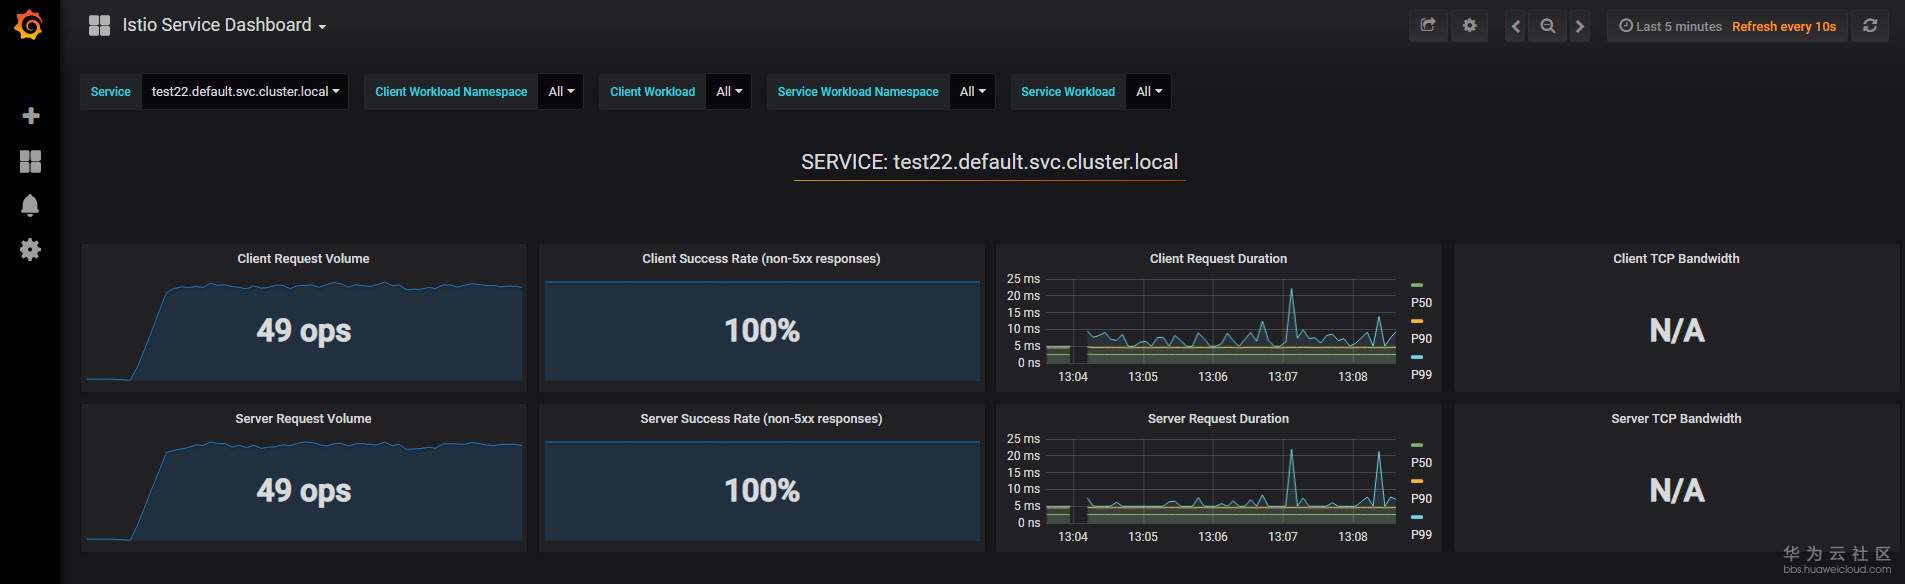The image size is (1905, 584).
Task: Toggle P50 series in Server Request Duration legend
Action: [x=1421, y=462]
